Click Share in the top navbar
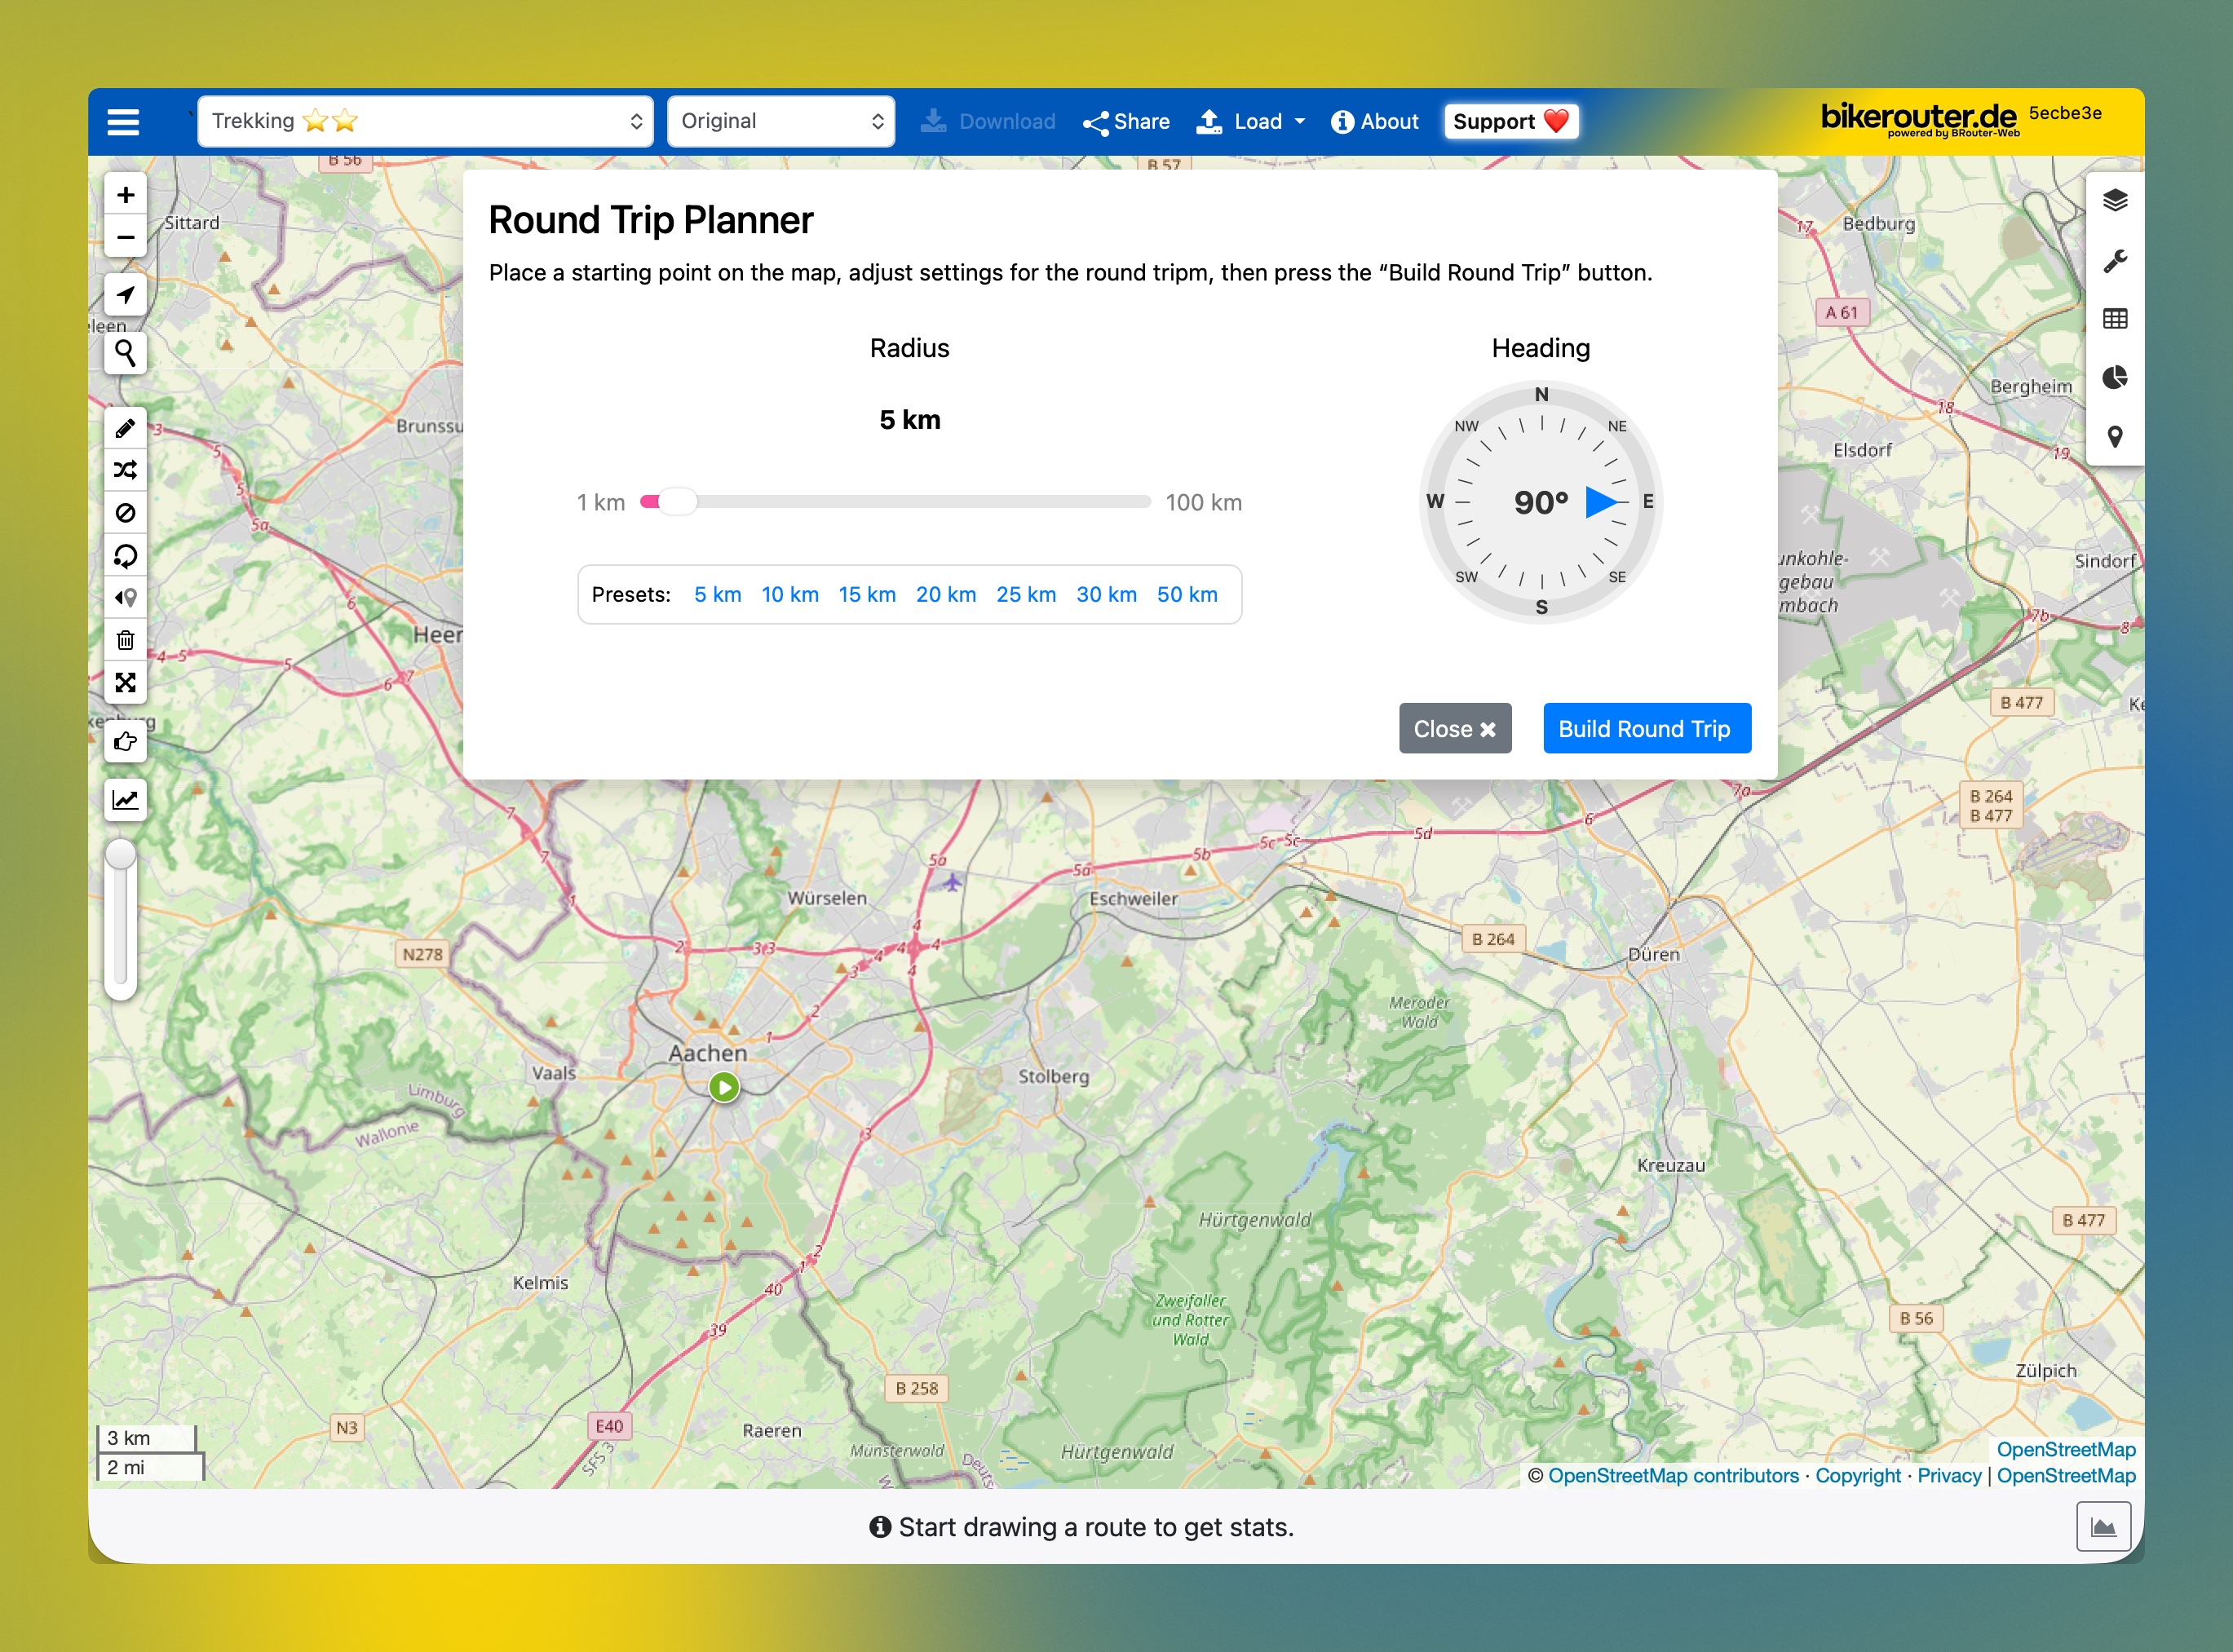 (x=1126, y=122)
